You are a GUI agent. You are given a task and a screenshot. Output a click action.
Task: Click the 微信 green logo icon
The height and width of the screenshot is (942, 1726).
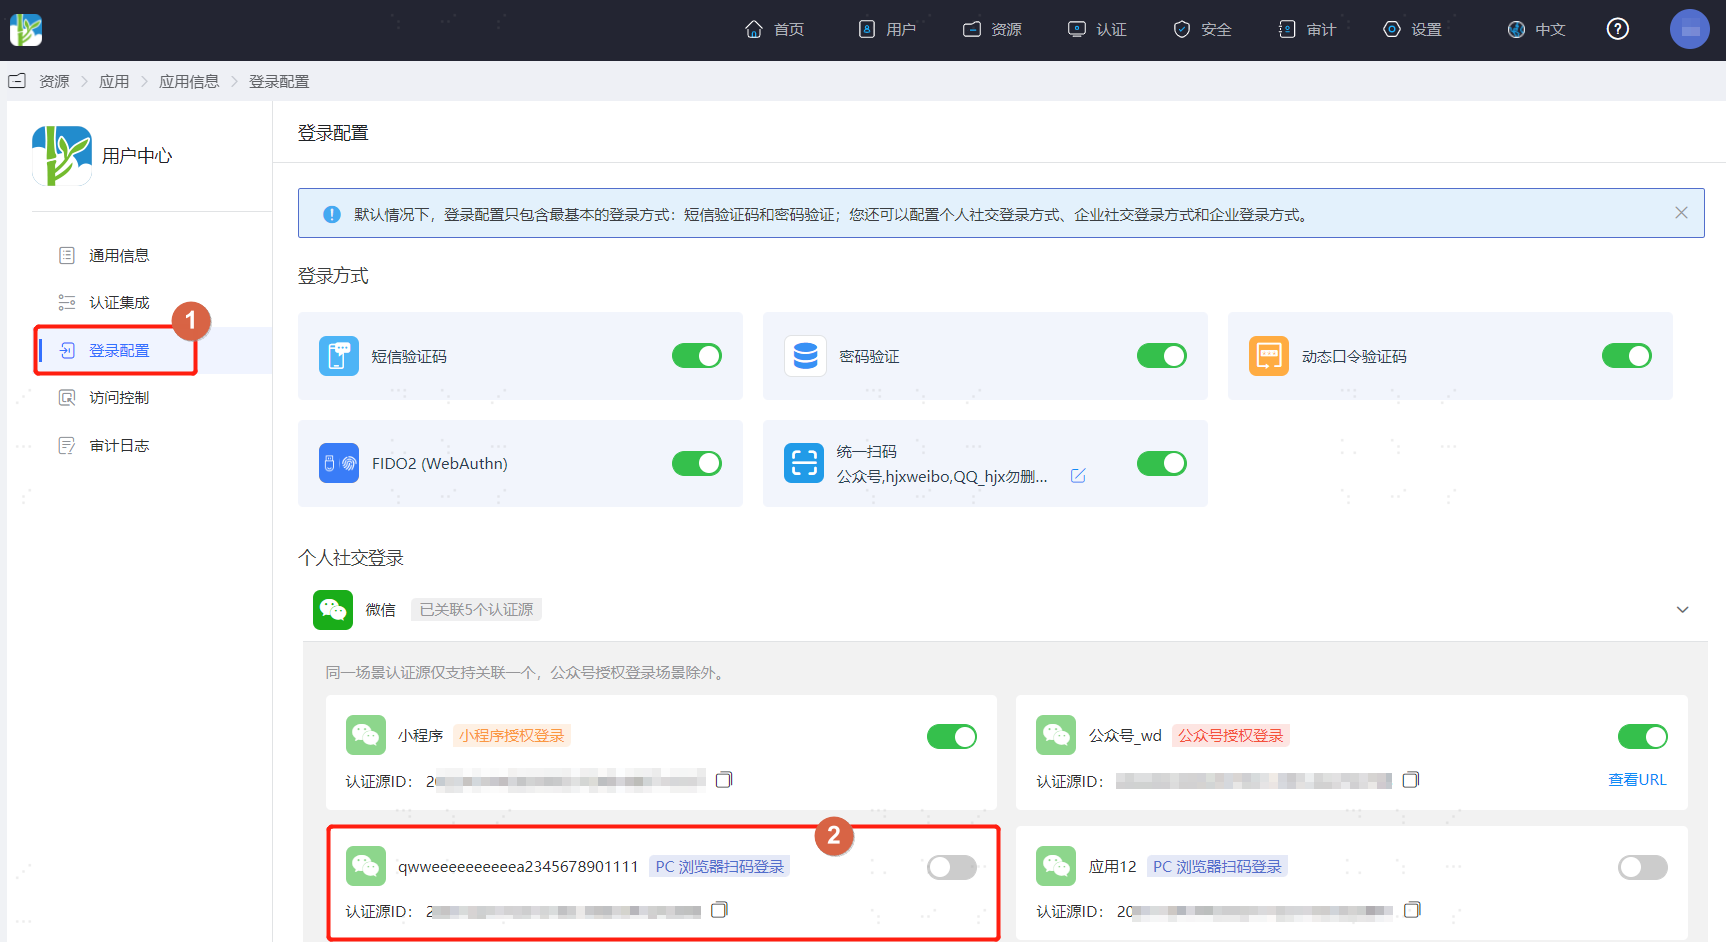(x=333, y=609)
